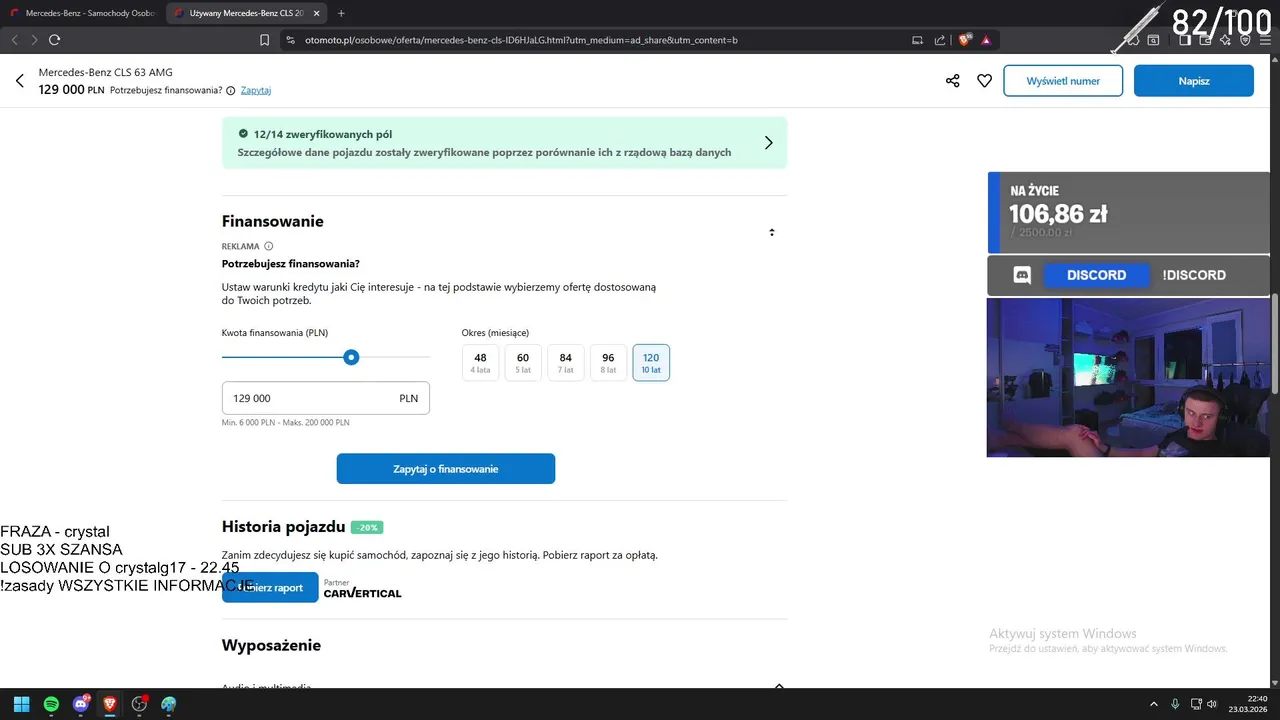This screenshot has width=1280, height=720.
Task: Switch to Mercedes-Benz Samochody Osobowe tab
Action: (83, 13)
